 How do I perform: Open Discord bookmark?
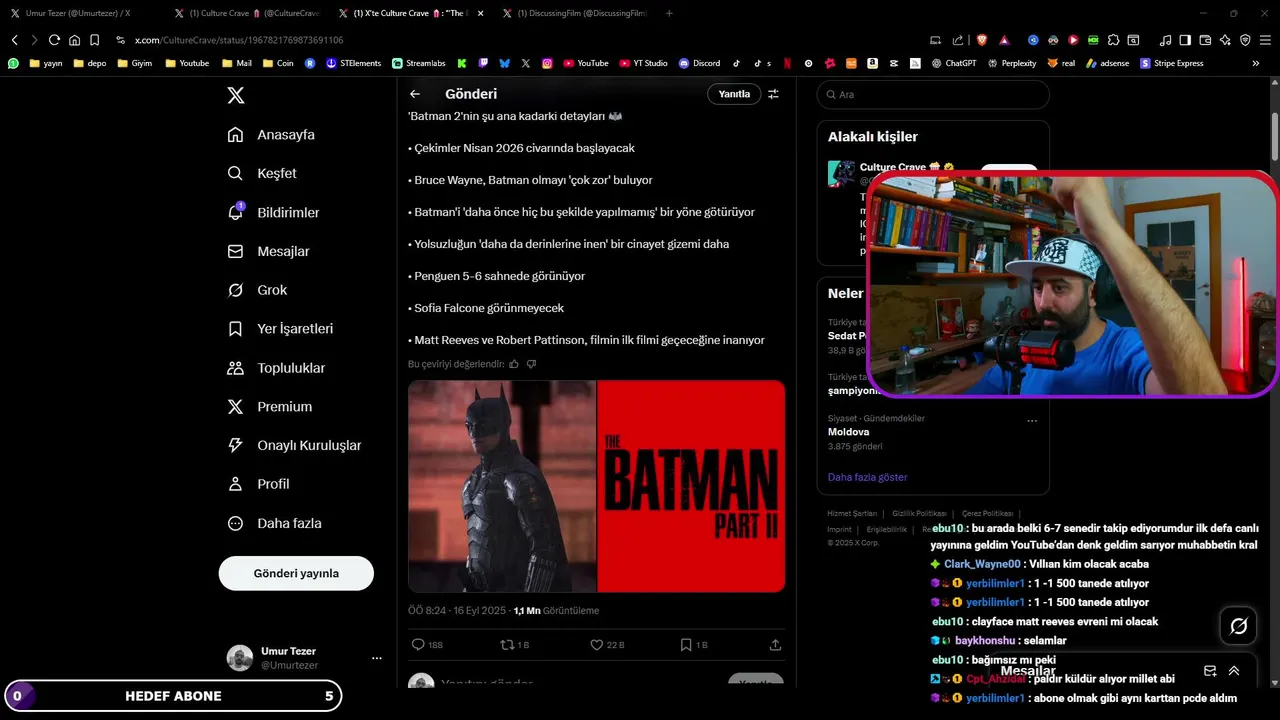click(700, 63)
